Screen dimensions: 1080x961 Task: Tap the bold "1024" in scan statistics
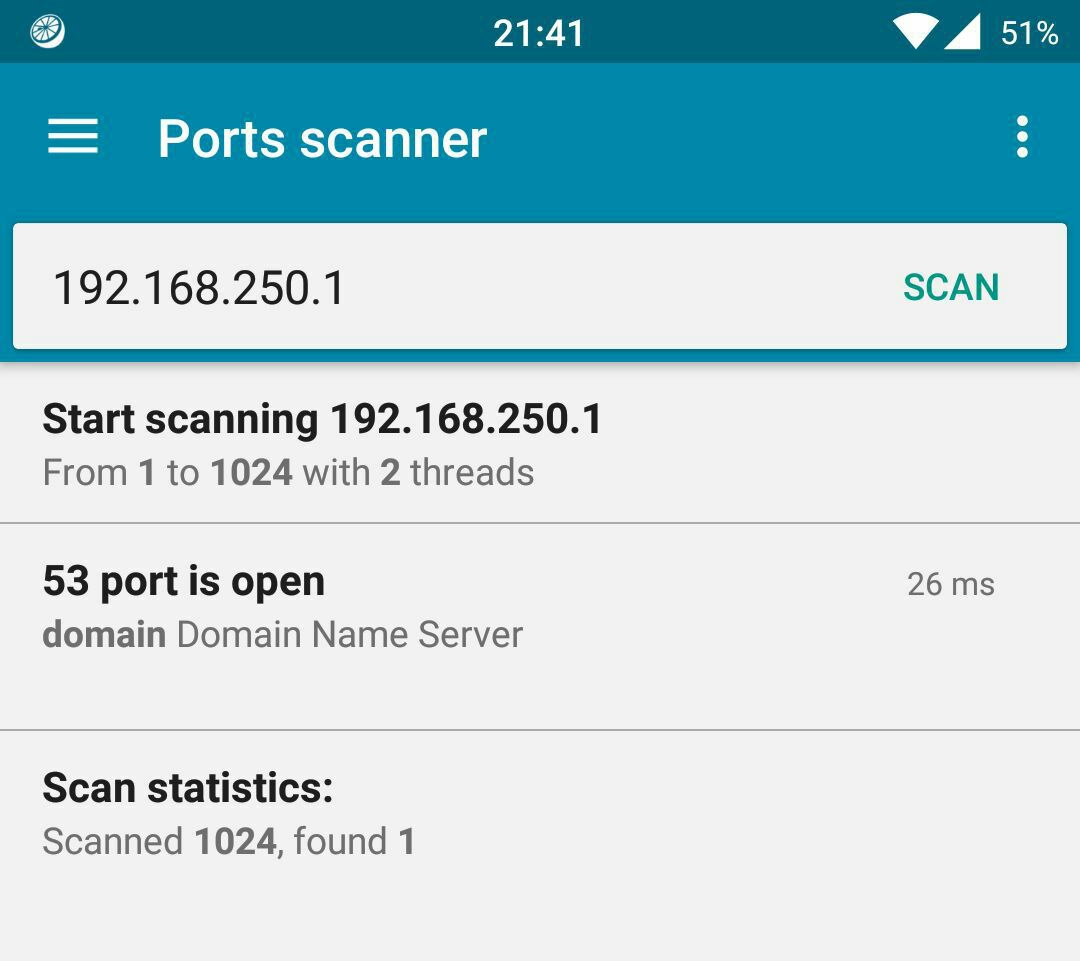tap(235, 841)
